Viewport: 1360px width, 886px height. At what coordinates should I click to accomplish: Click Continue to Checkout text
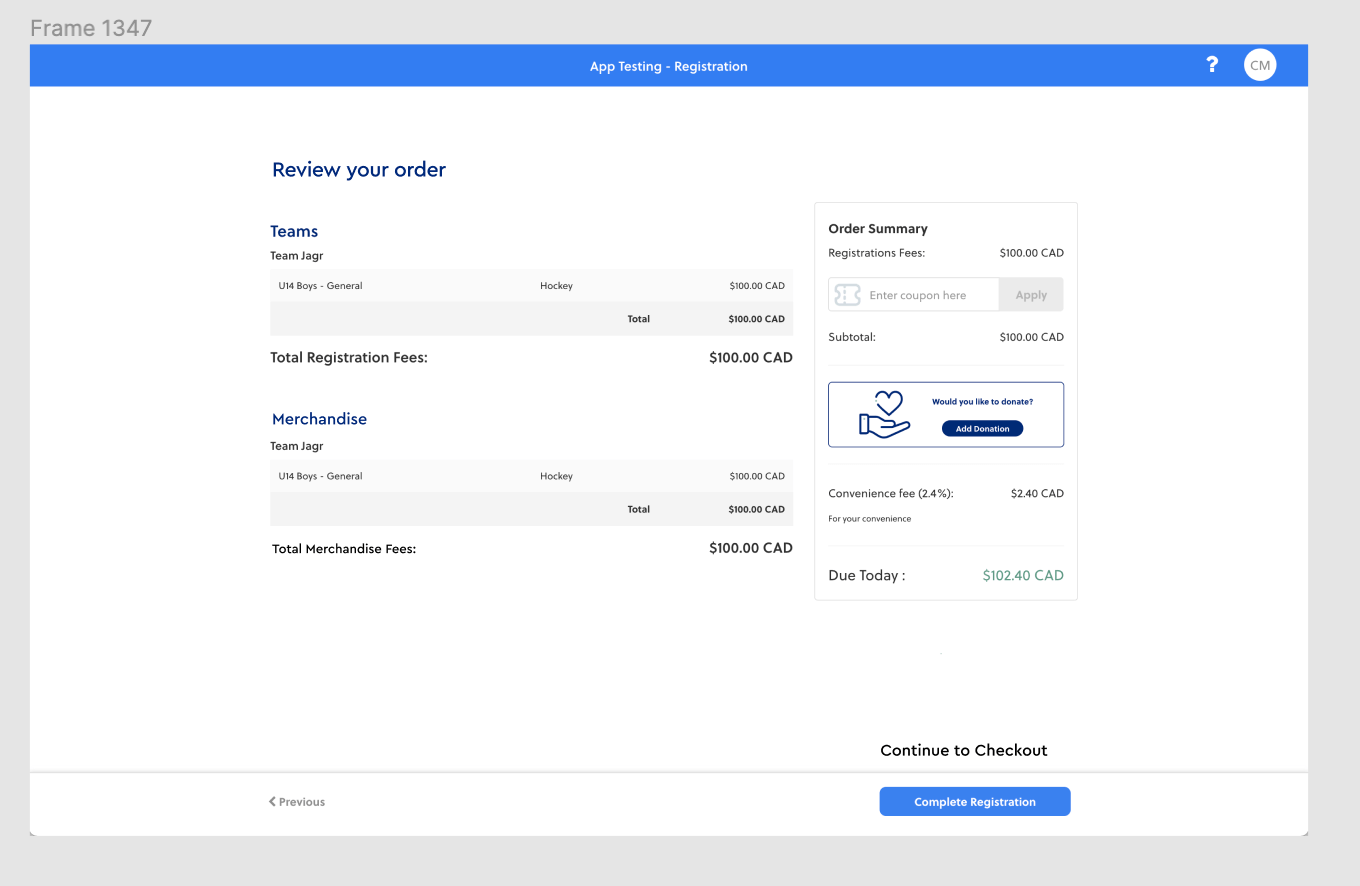964,750
